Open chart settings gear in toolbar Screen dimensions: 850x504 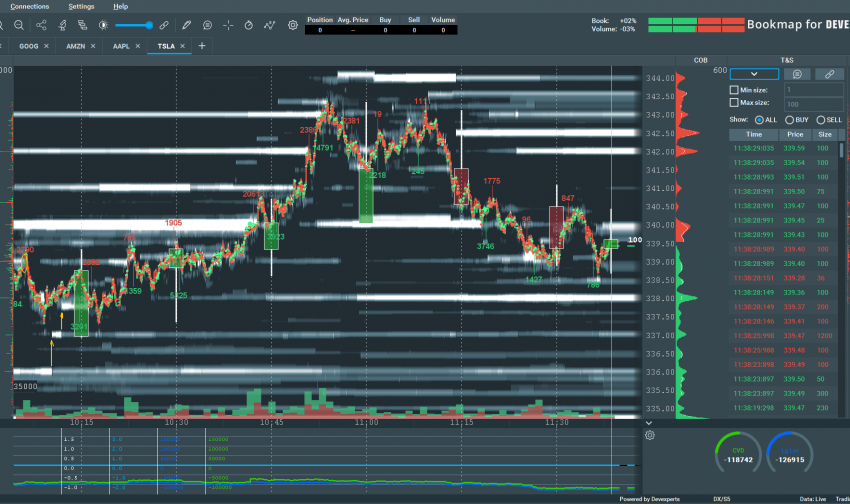pos(293,25)
